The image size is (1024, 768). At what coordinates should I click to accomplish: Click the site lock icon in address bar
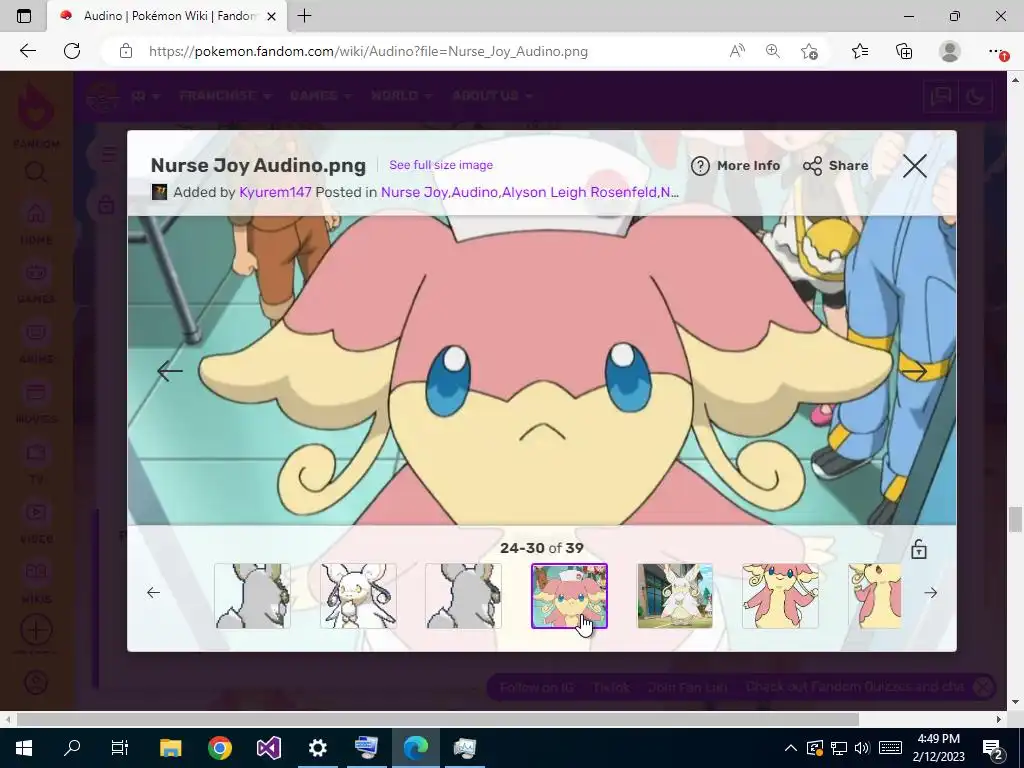[126, 51]
